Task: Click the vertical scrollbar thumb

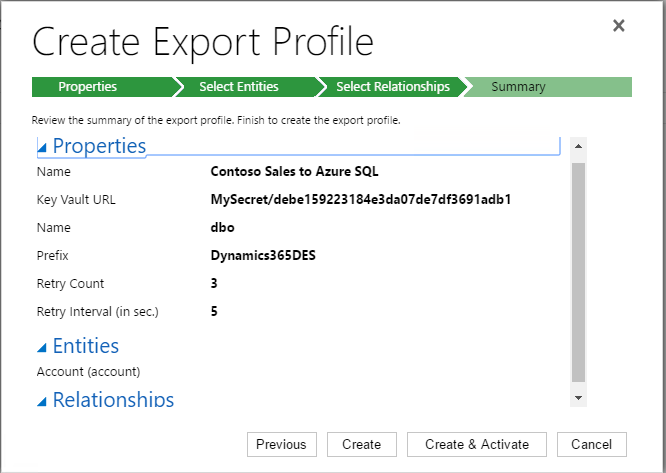Action: 578,270
